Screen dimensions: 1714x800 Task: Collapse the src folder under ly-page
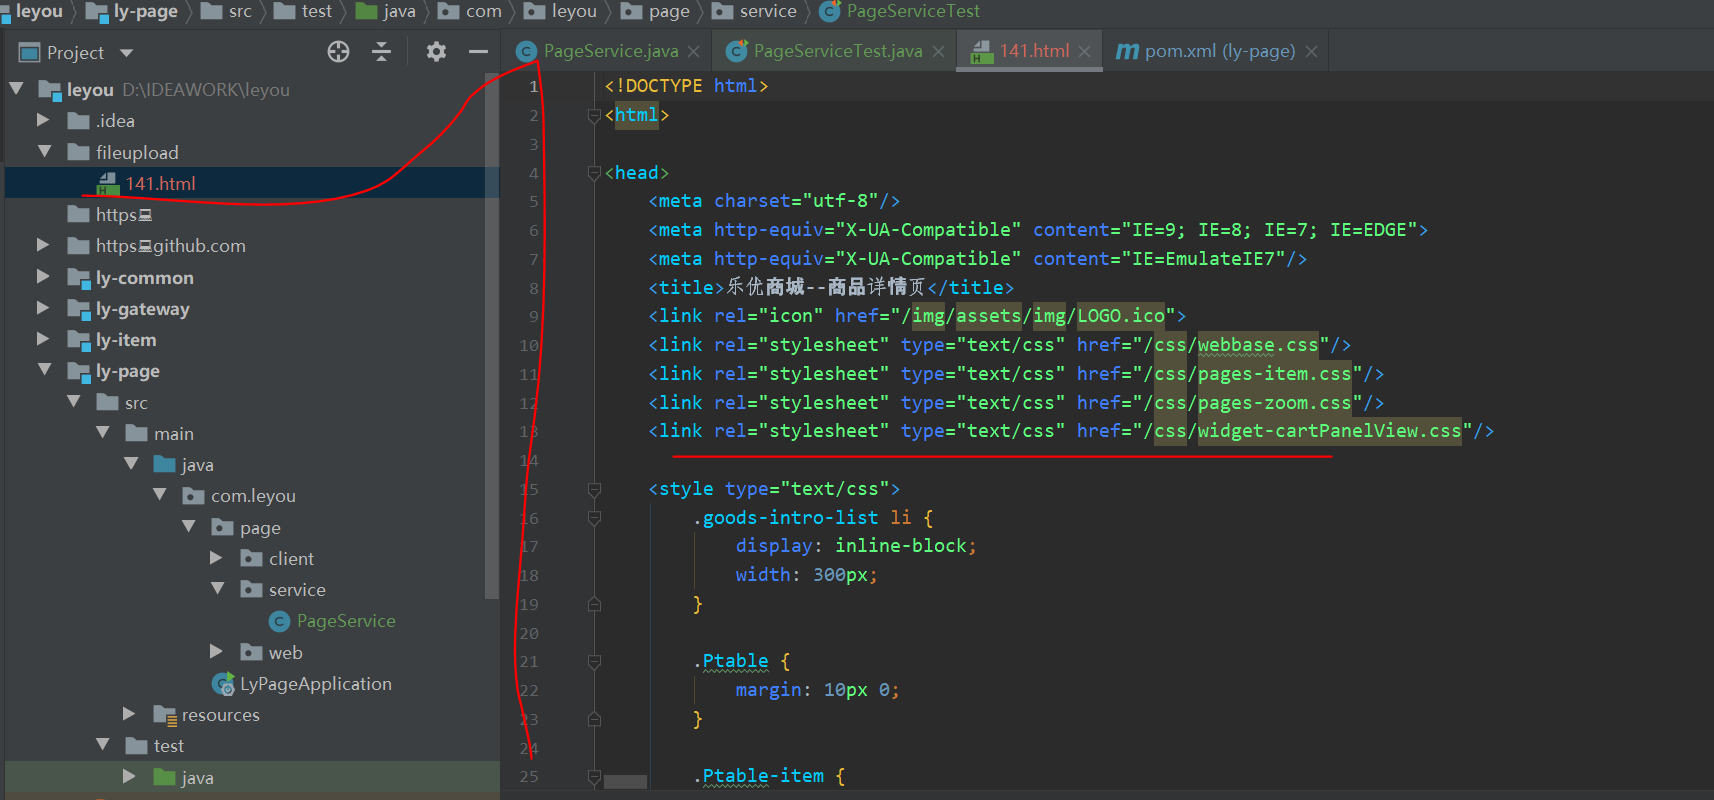point(73,402)
